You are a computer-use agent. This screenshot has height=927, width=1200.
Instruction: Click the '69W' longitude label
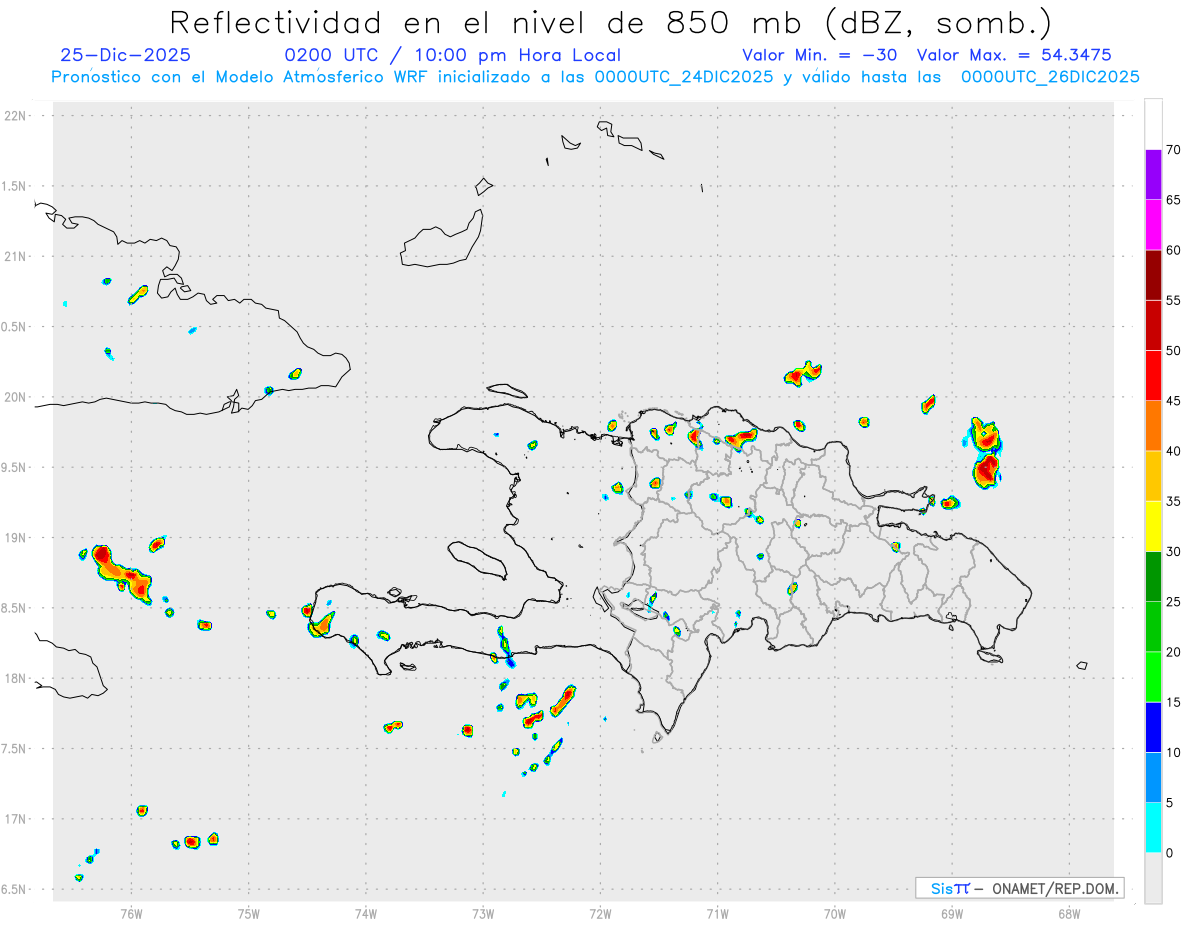tap(952, 914)
